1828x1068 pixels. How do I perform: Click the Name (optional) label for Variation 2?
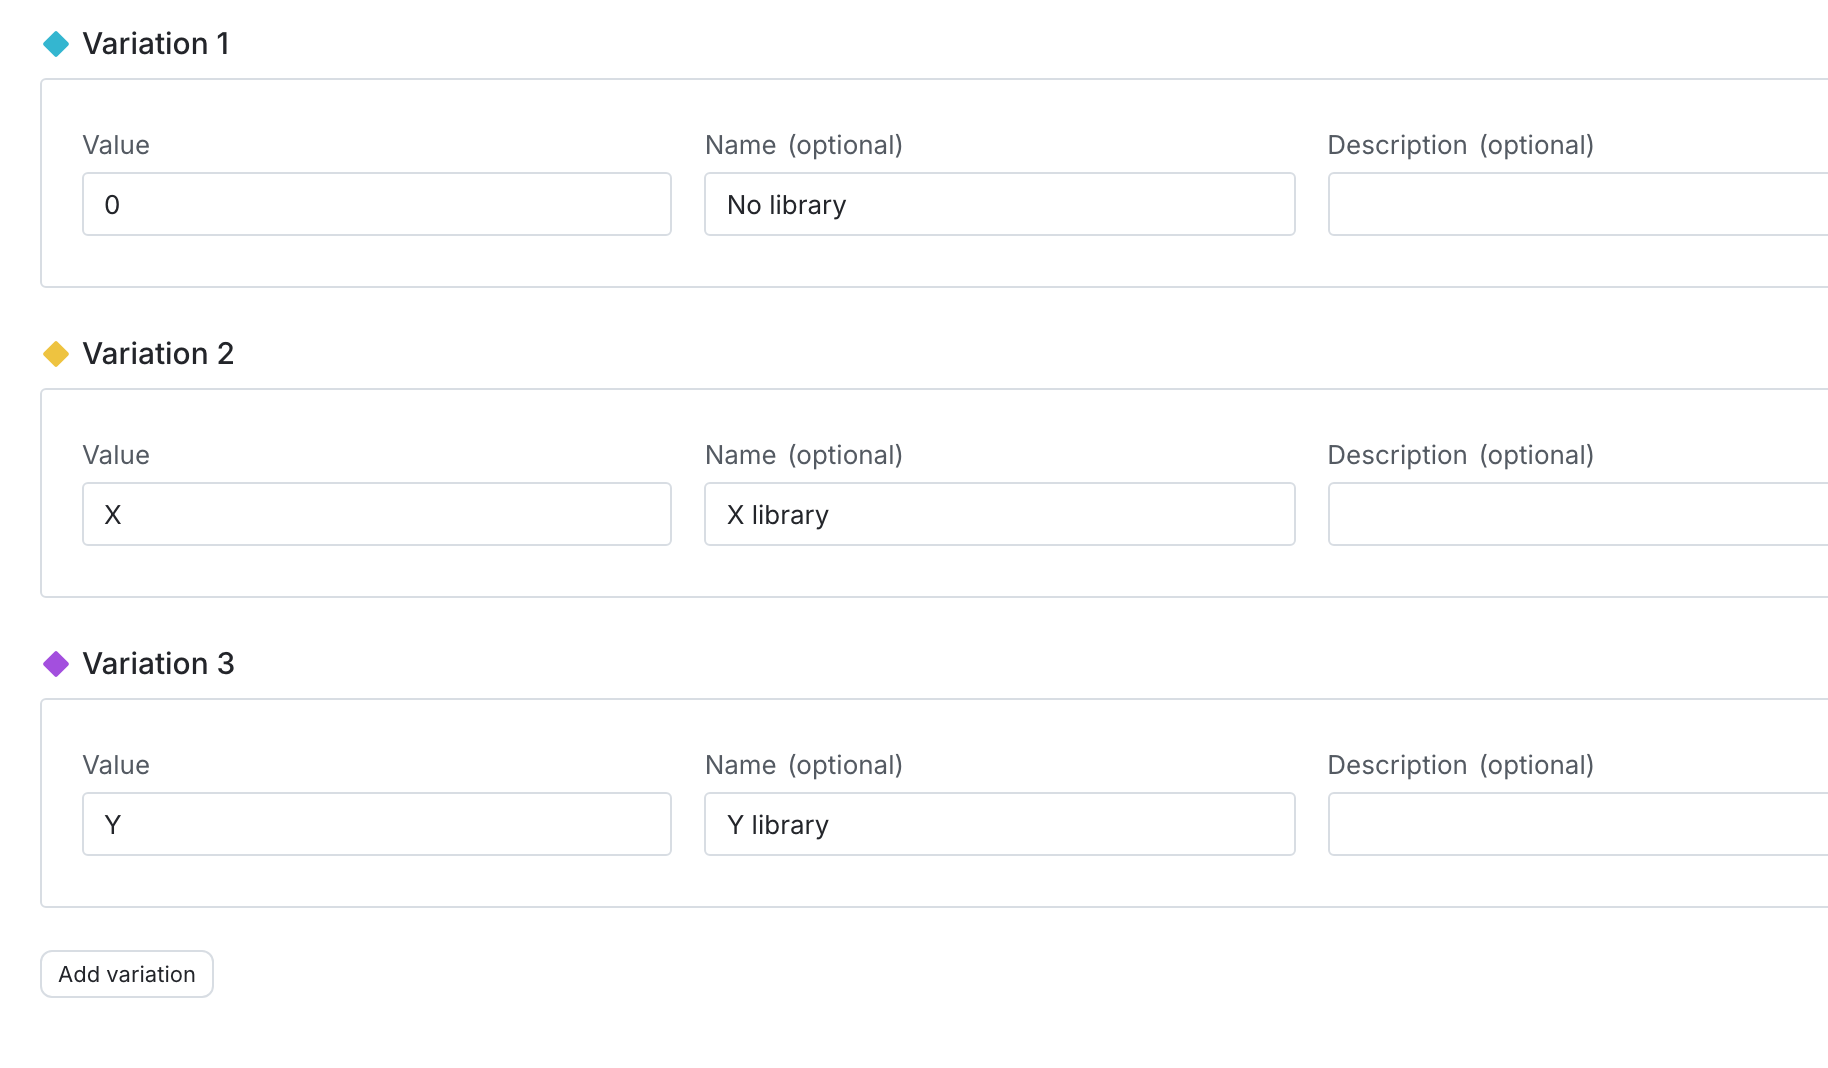tap(803, 455)
